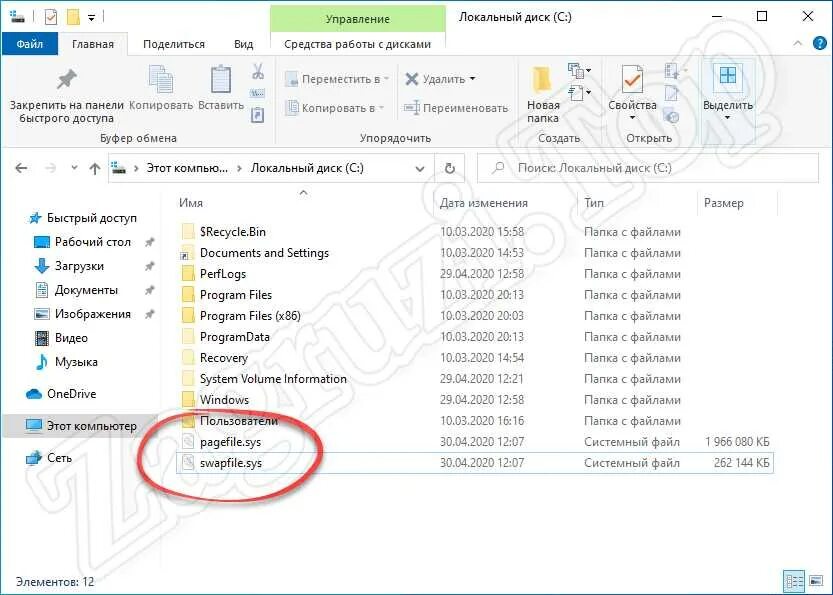Image resolution: width=833 pixels, height=595 pixels.
Task: Select the PerfLogs folder
Action: pyautogui.click(x=223, y=274)
